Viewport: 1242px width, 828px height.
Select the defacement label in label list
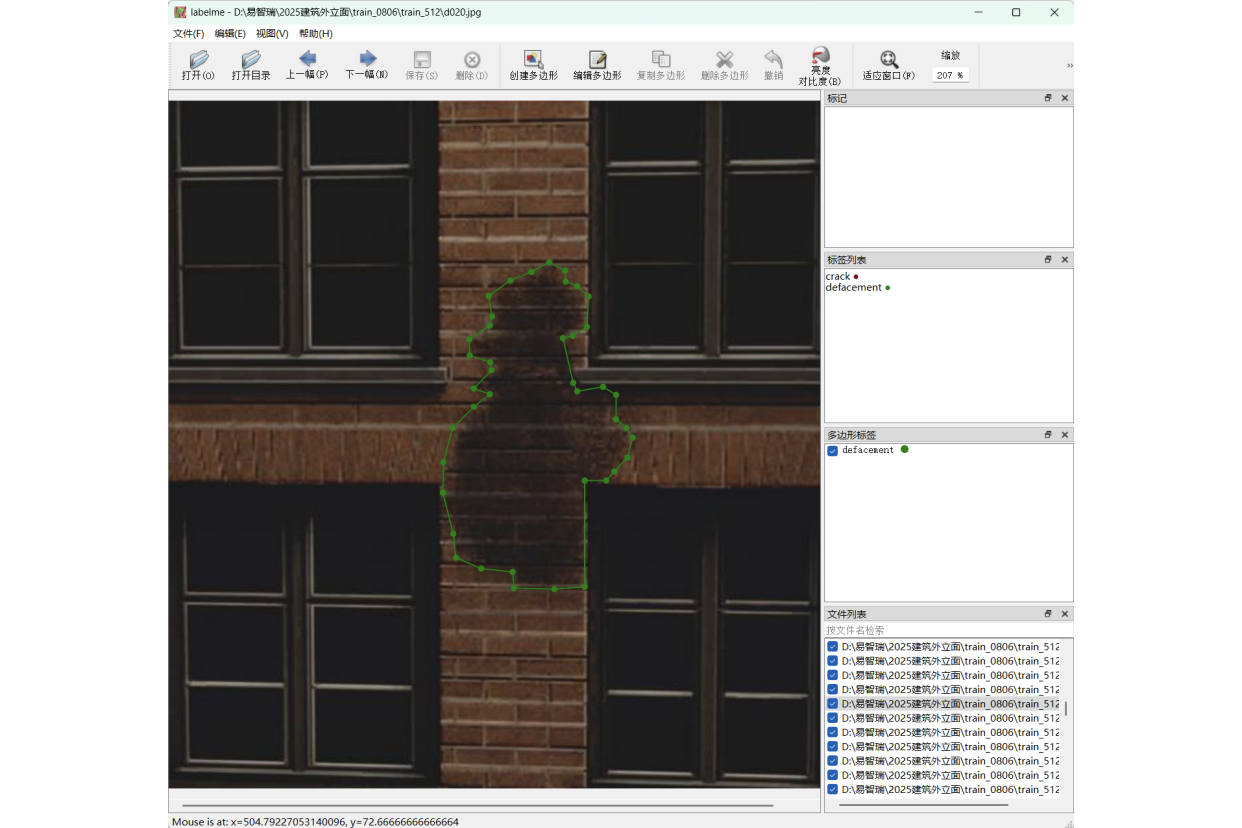point(853,288)
